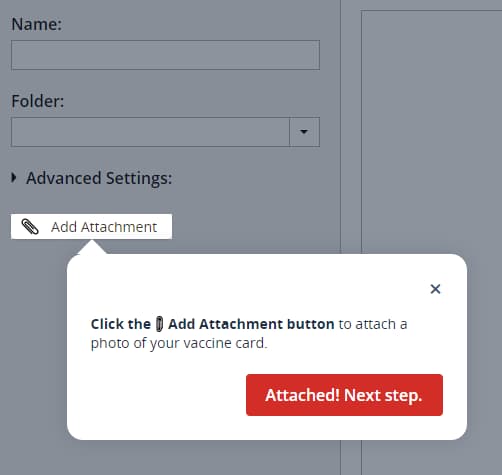Click bold 'Add Attachment button' text in tooltip
The image size is (502, 475).
point(251,324)
